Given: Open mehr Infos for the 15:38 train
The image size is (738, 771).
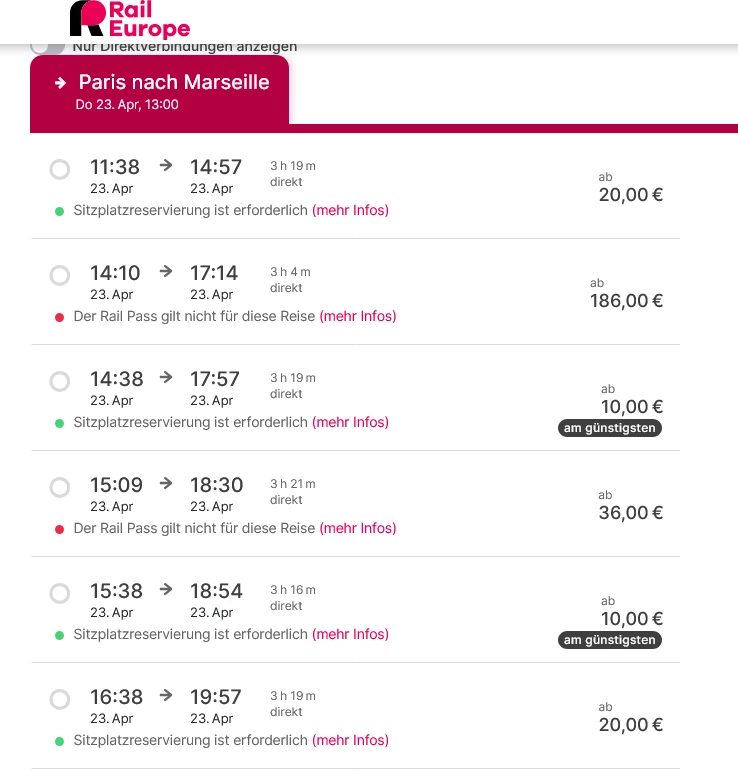Looking at the screenshot, I should click(x=350, y=634).
